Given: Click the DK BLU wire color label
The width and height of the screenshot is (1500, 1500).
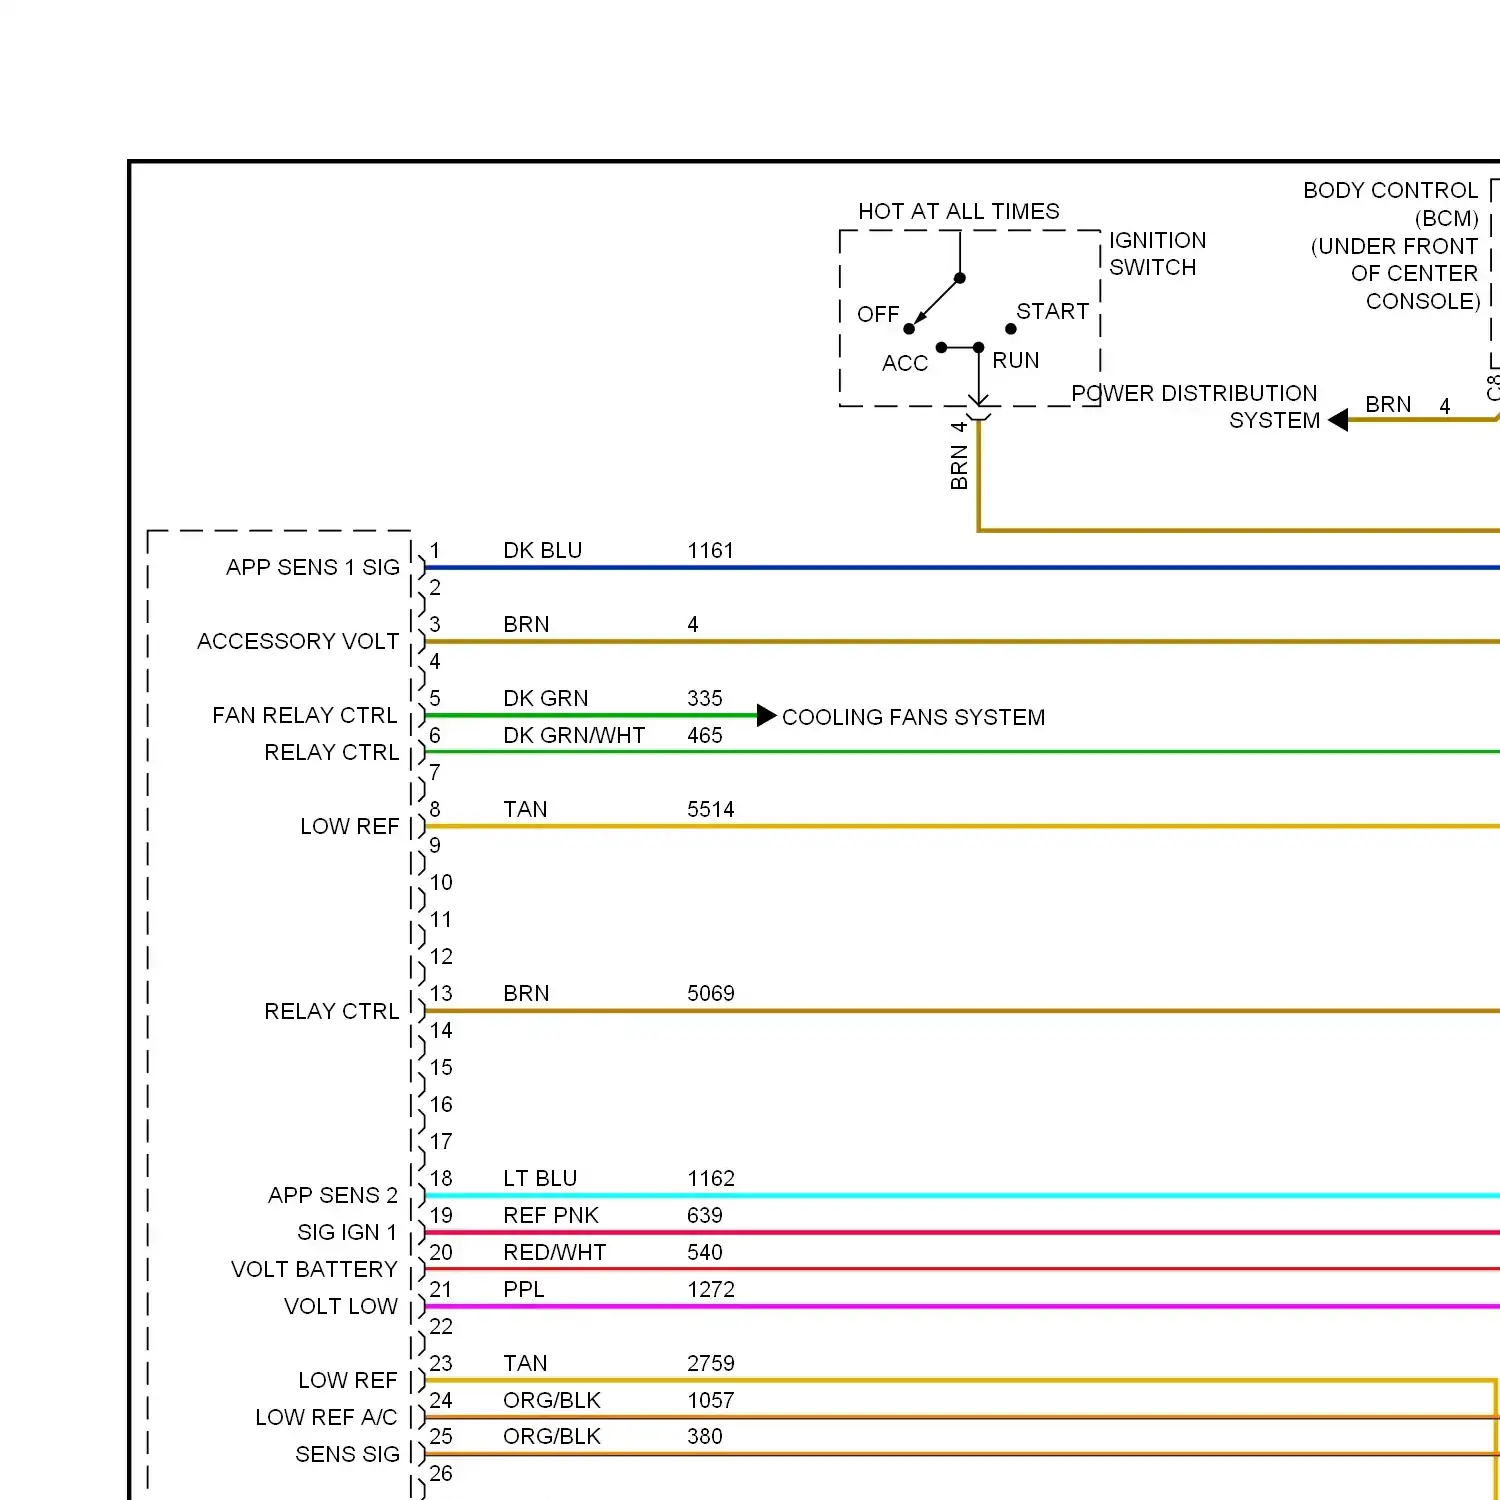Looking at the screenshot, I should tap(543, 550).
